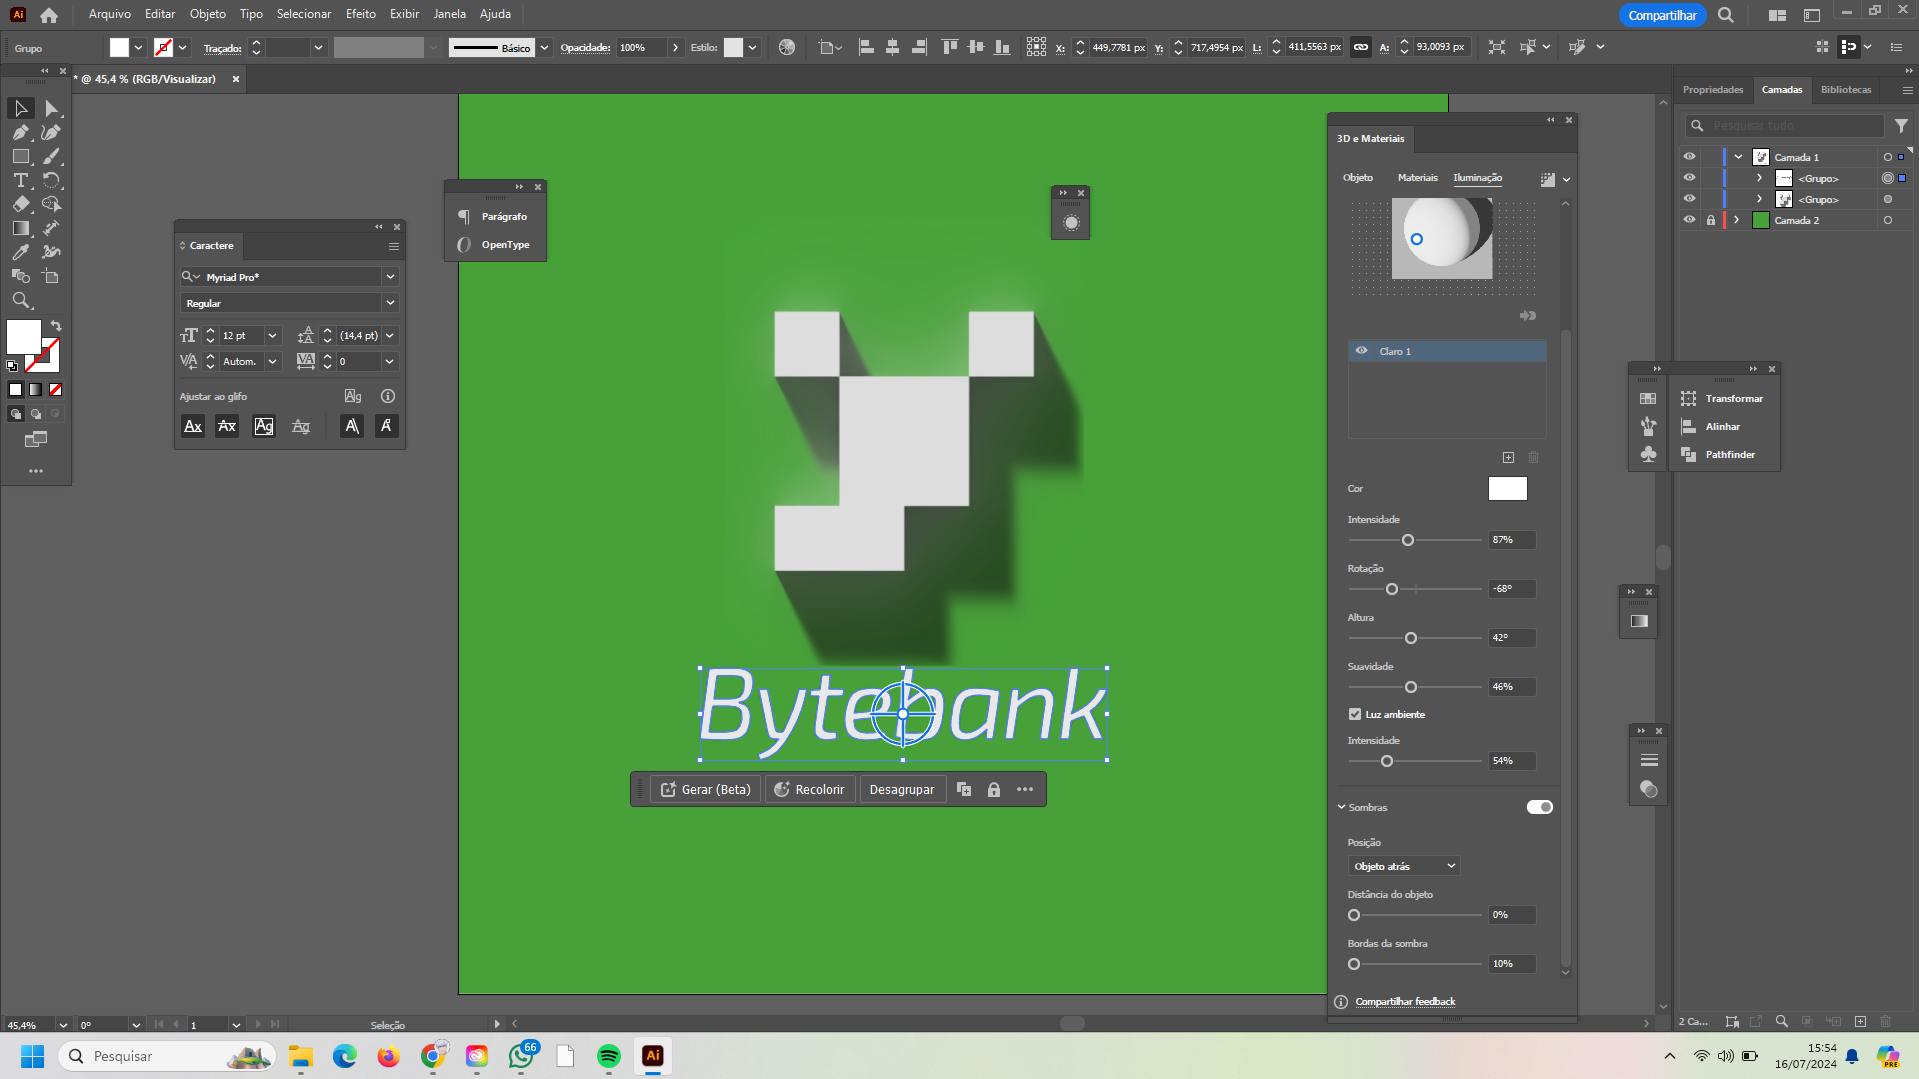Collapse the Camada 1 layer tree
Screen dimensions: 1919x1079
pos(1739,157)
